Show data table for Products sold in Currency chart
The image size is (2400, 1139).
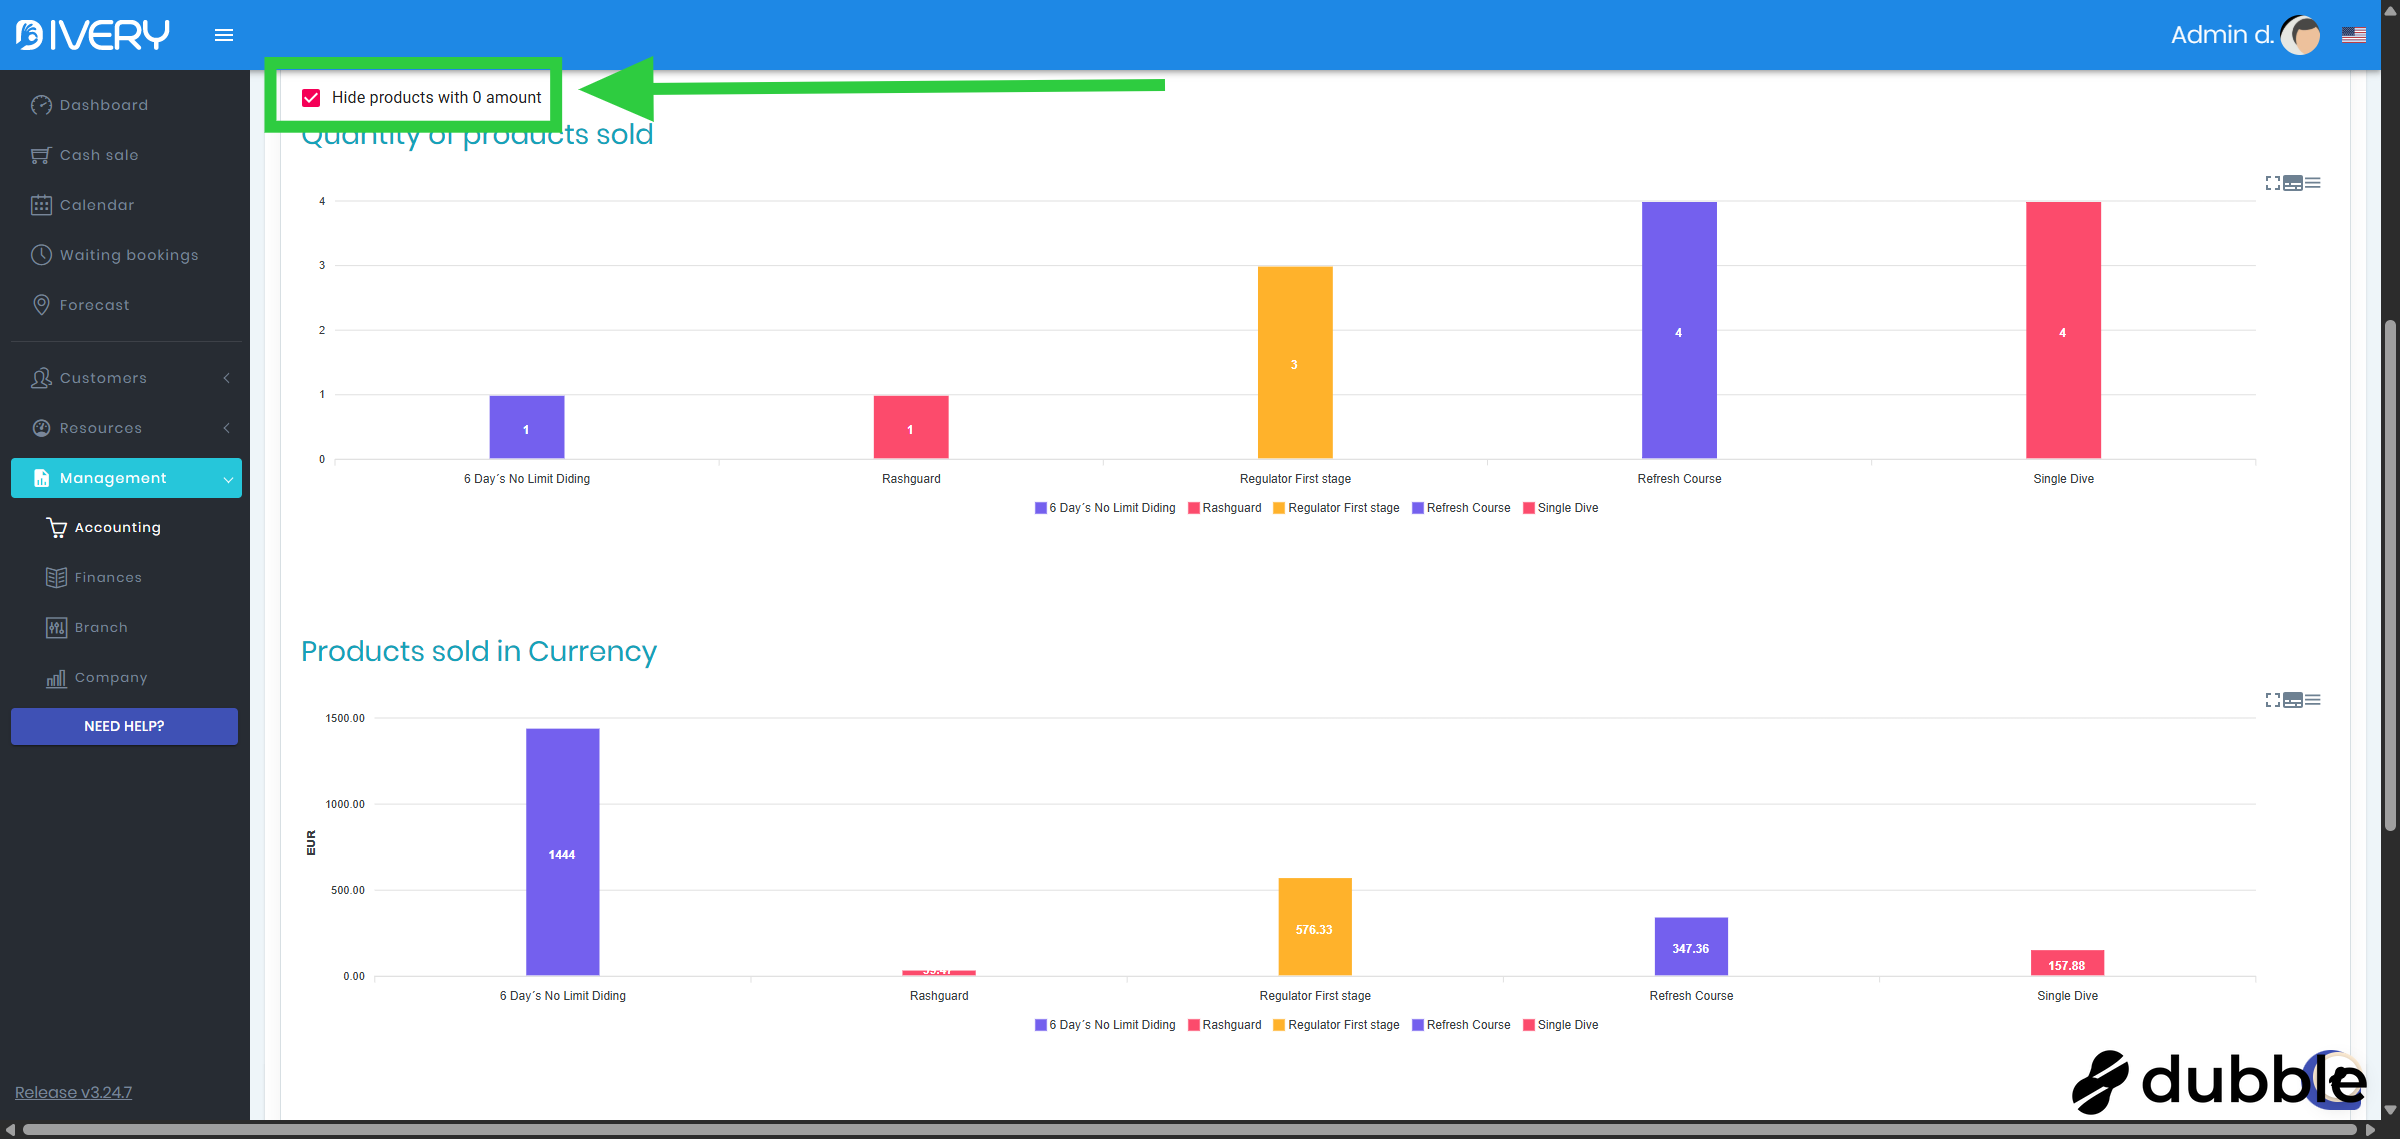click(2293, 700)
